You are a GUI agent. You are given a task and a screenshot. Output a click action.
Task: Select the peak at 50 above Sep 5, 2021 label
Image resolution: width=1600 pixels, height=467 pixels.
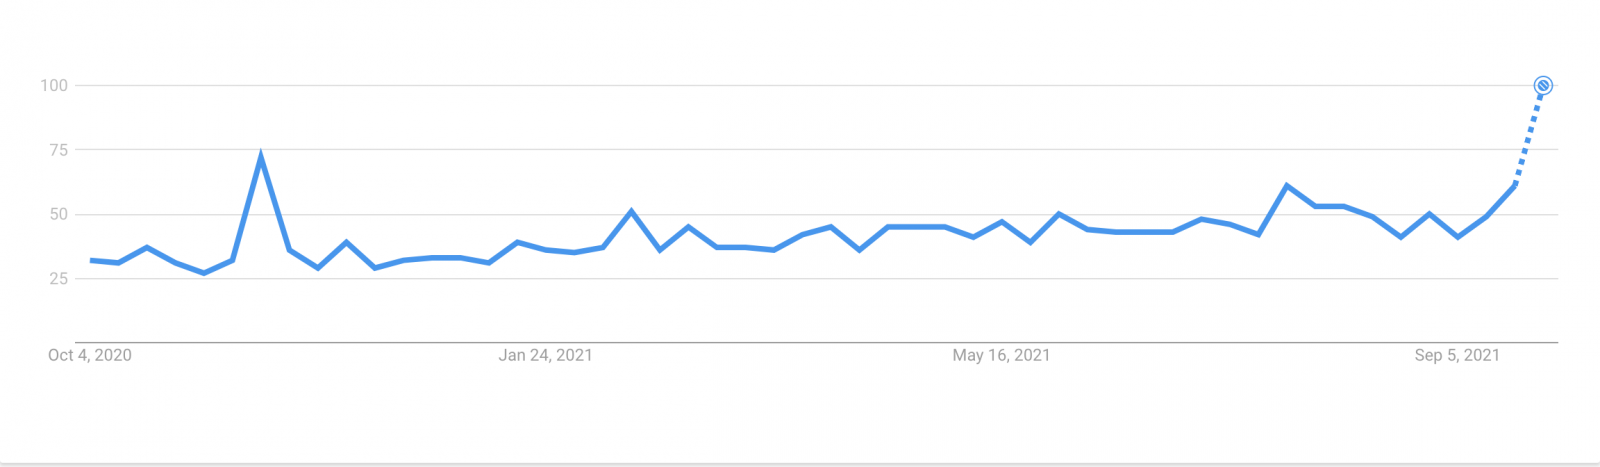pyautogui.click(x=1429, y=213)
